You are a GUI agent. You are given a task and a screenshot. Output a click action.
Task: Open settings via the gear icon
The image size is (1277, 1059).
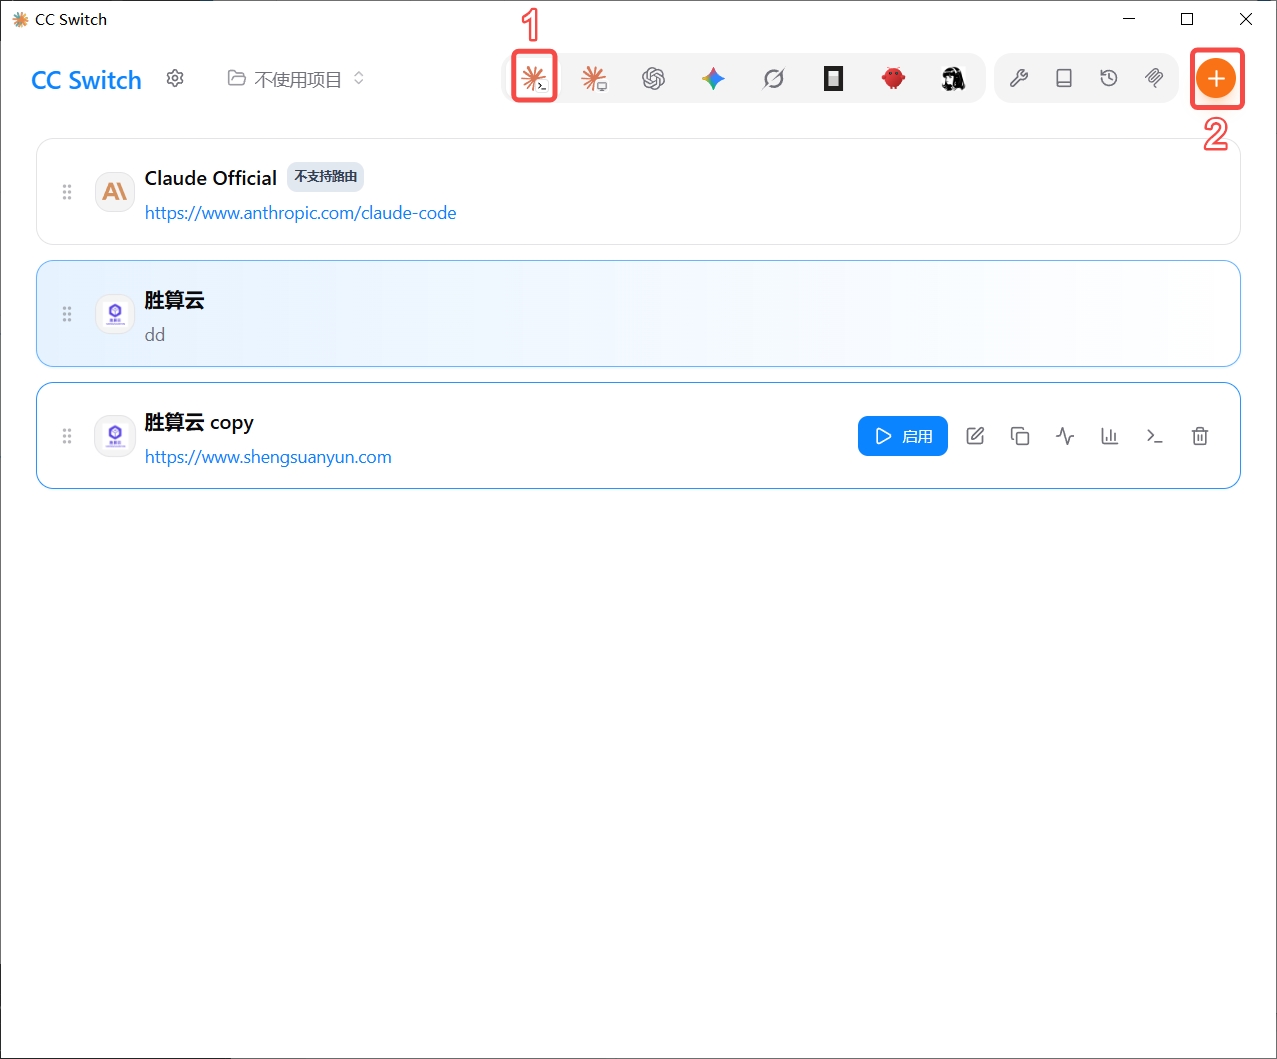[175, 78]
